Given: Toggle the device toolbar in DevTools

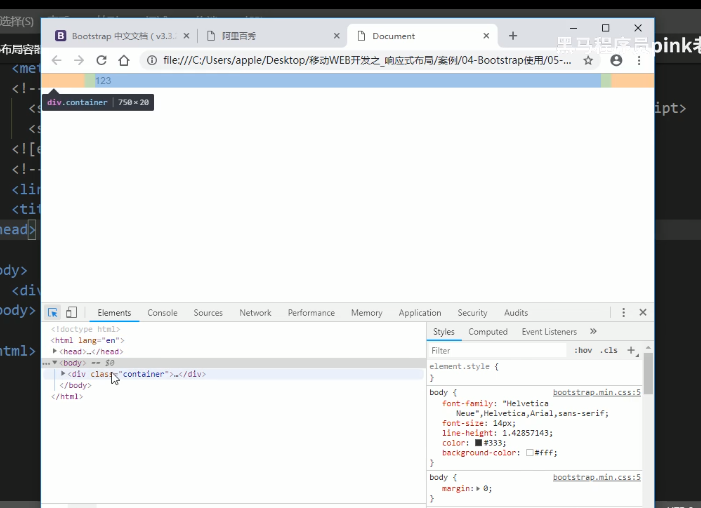Looking at the screenshot, I should 71,312.
